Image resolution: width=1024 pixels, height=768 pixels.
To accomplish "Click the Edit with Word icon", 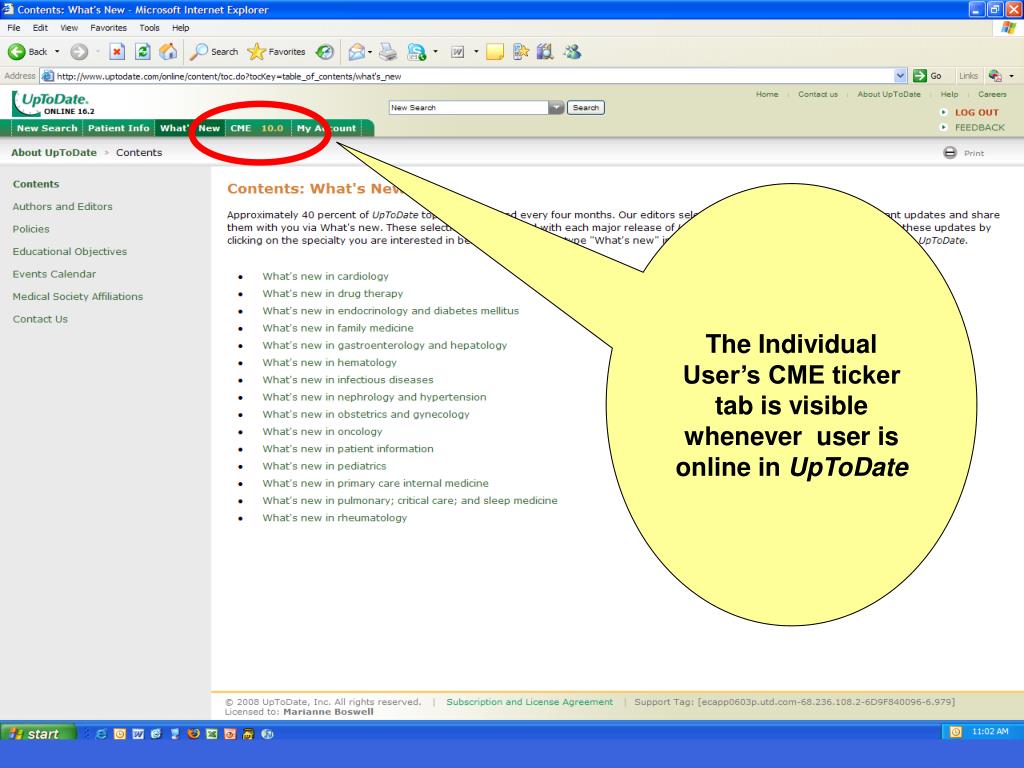I will click(x=458, y=52).
